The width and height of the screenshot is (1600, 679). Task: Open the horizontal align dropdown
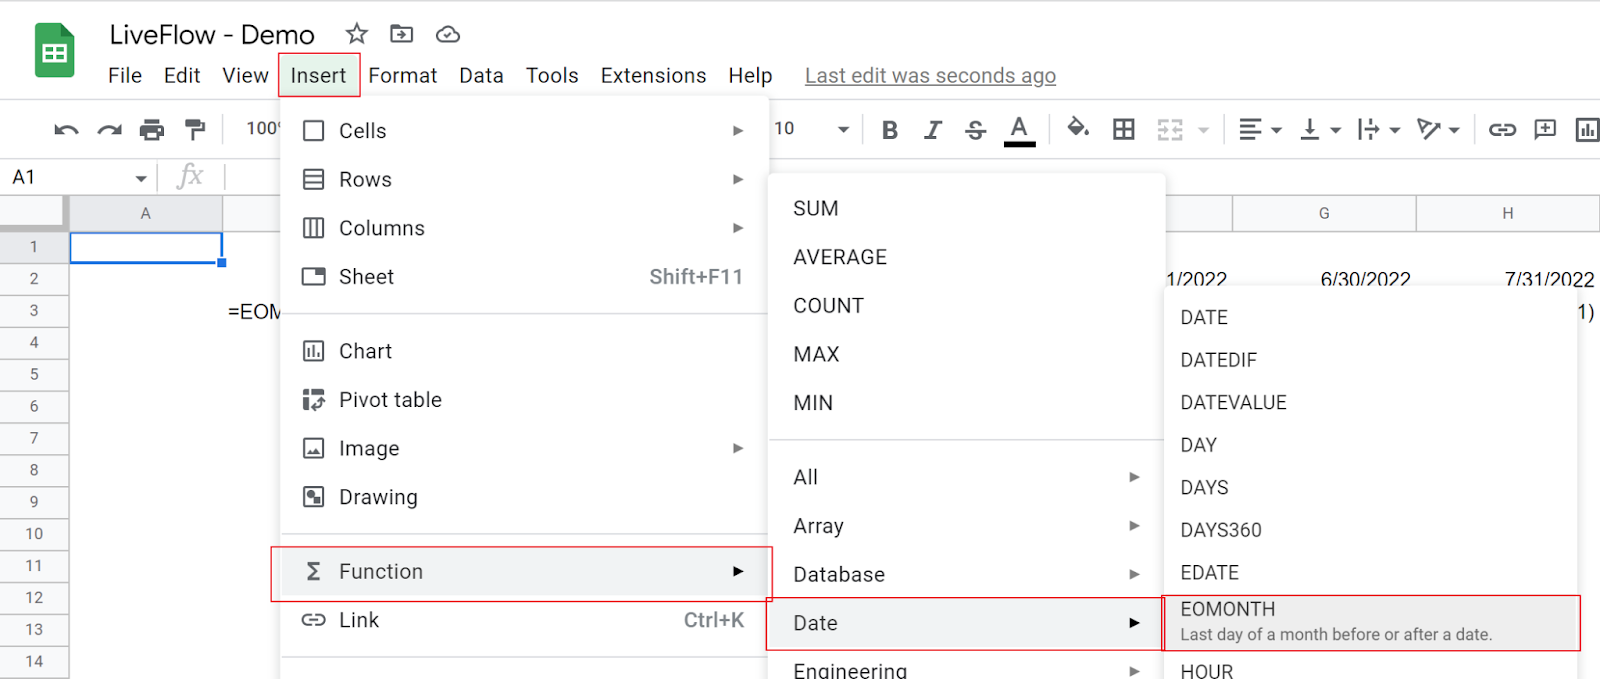tap(1260, 129)
